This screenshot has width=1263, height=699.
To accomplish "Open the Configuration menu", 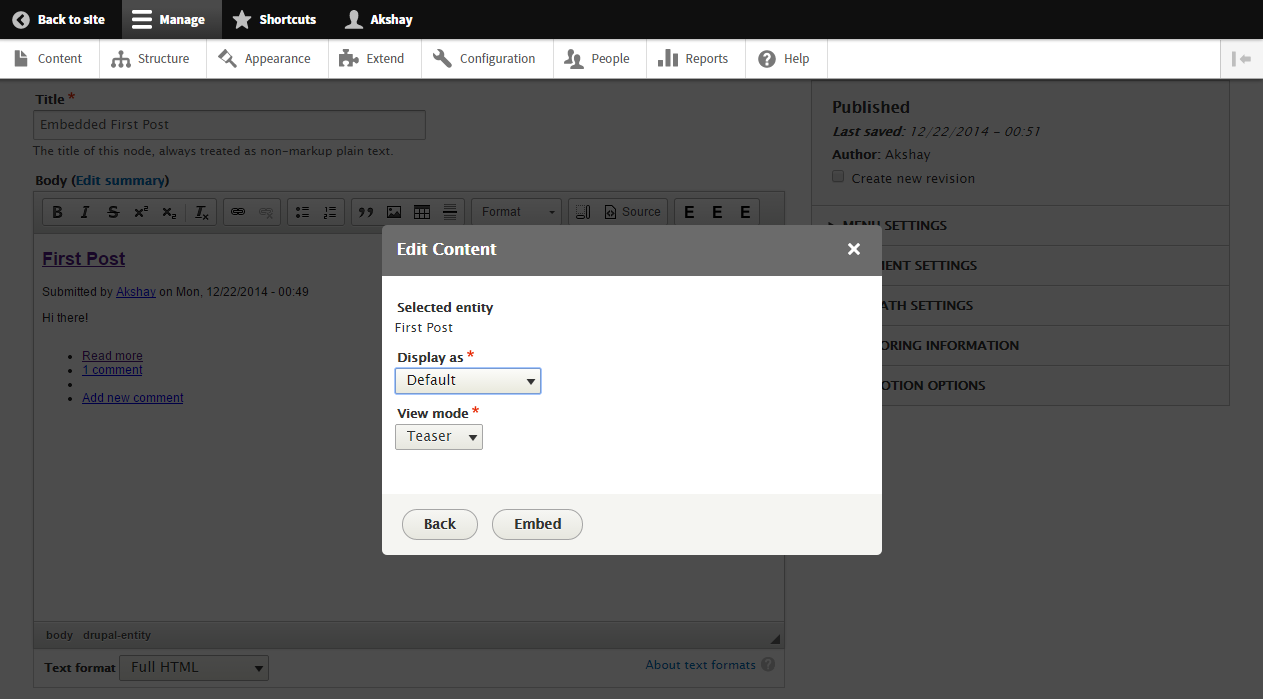I will pyautogui.click(x=485, y=59).
